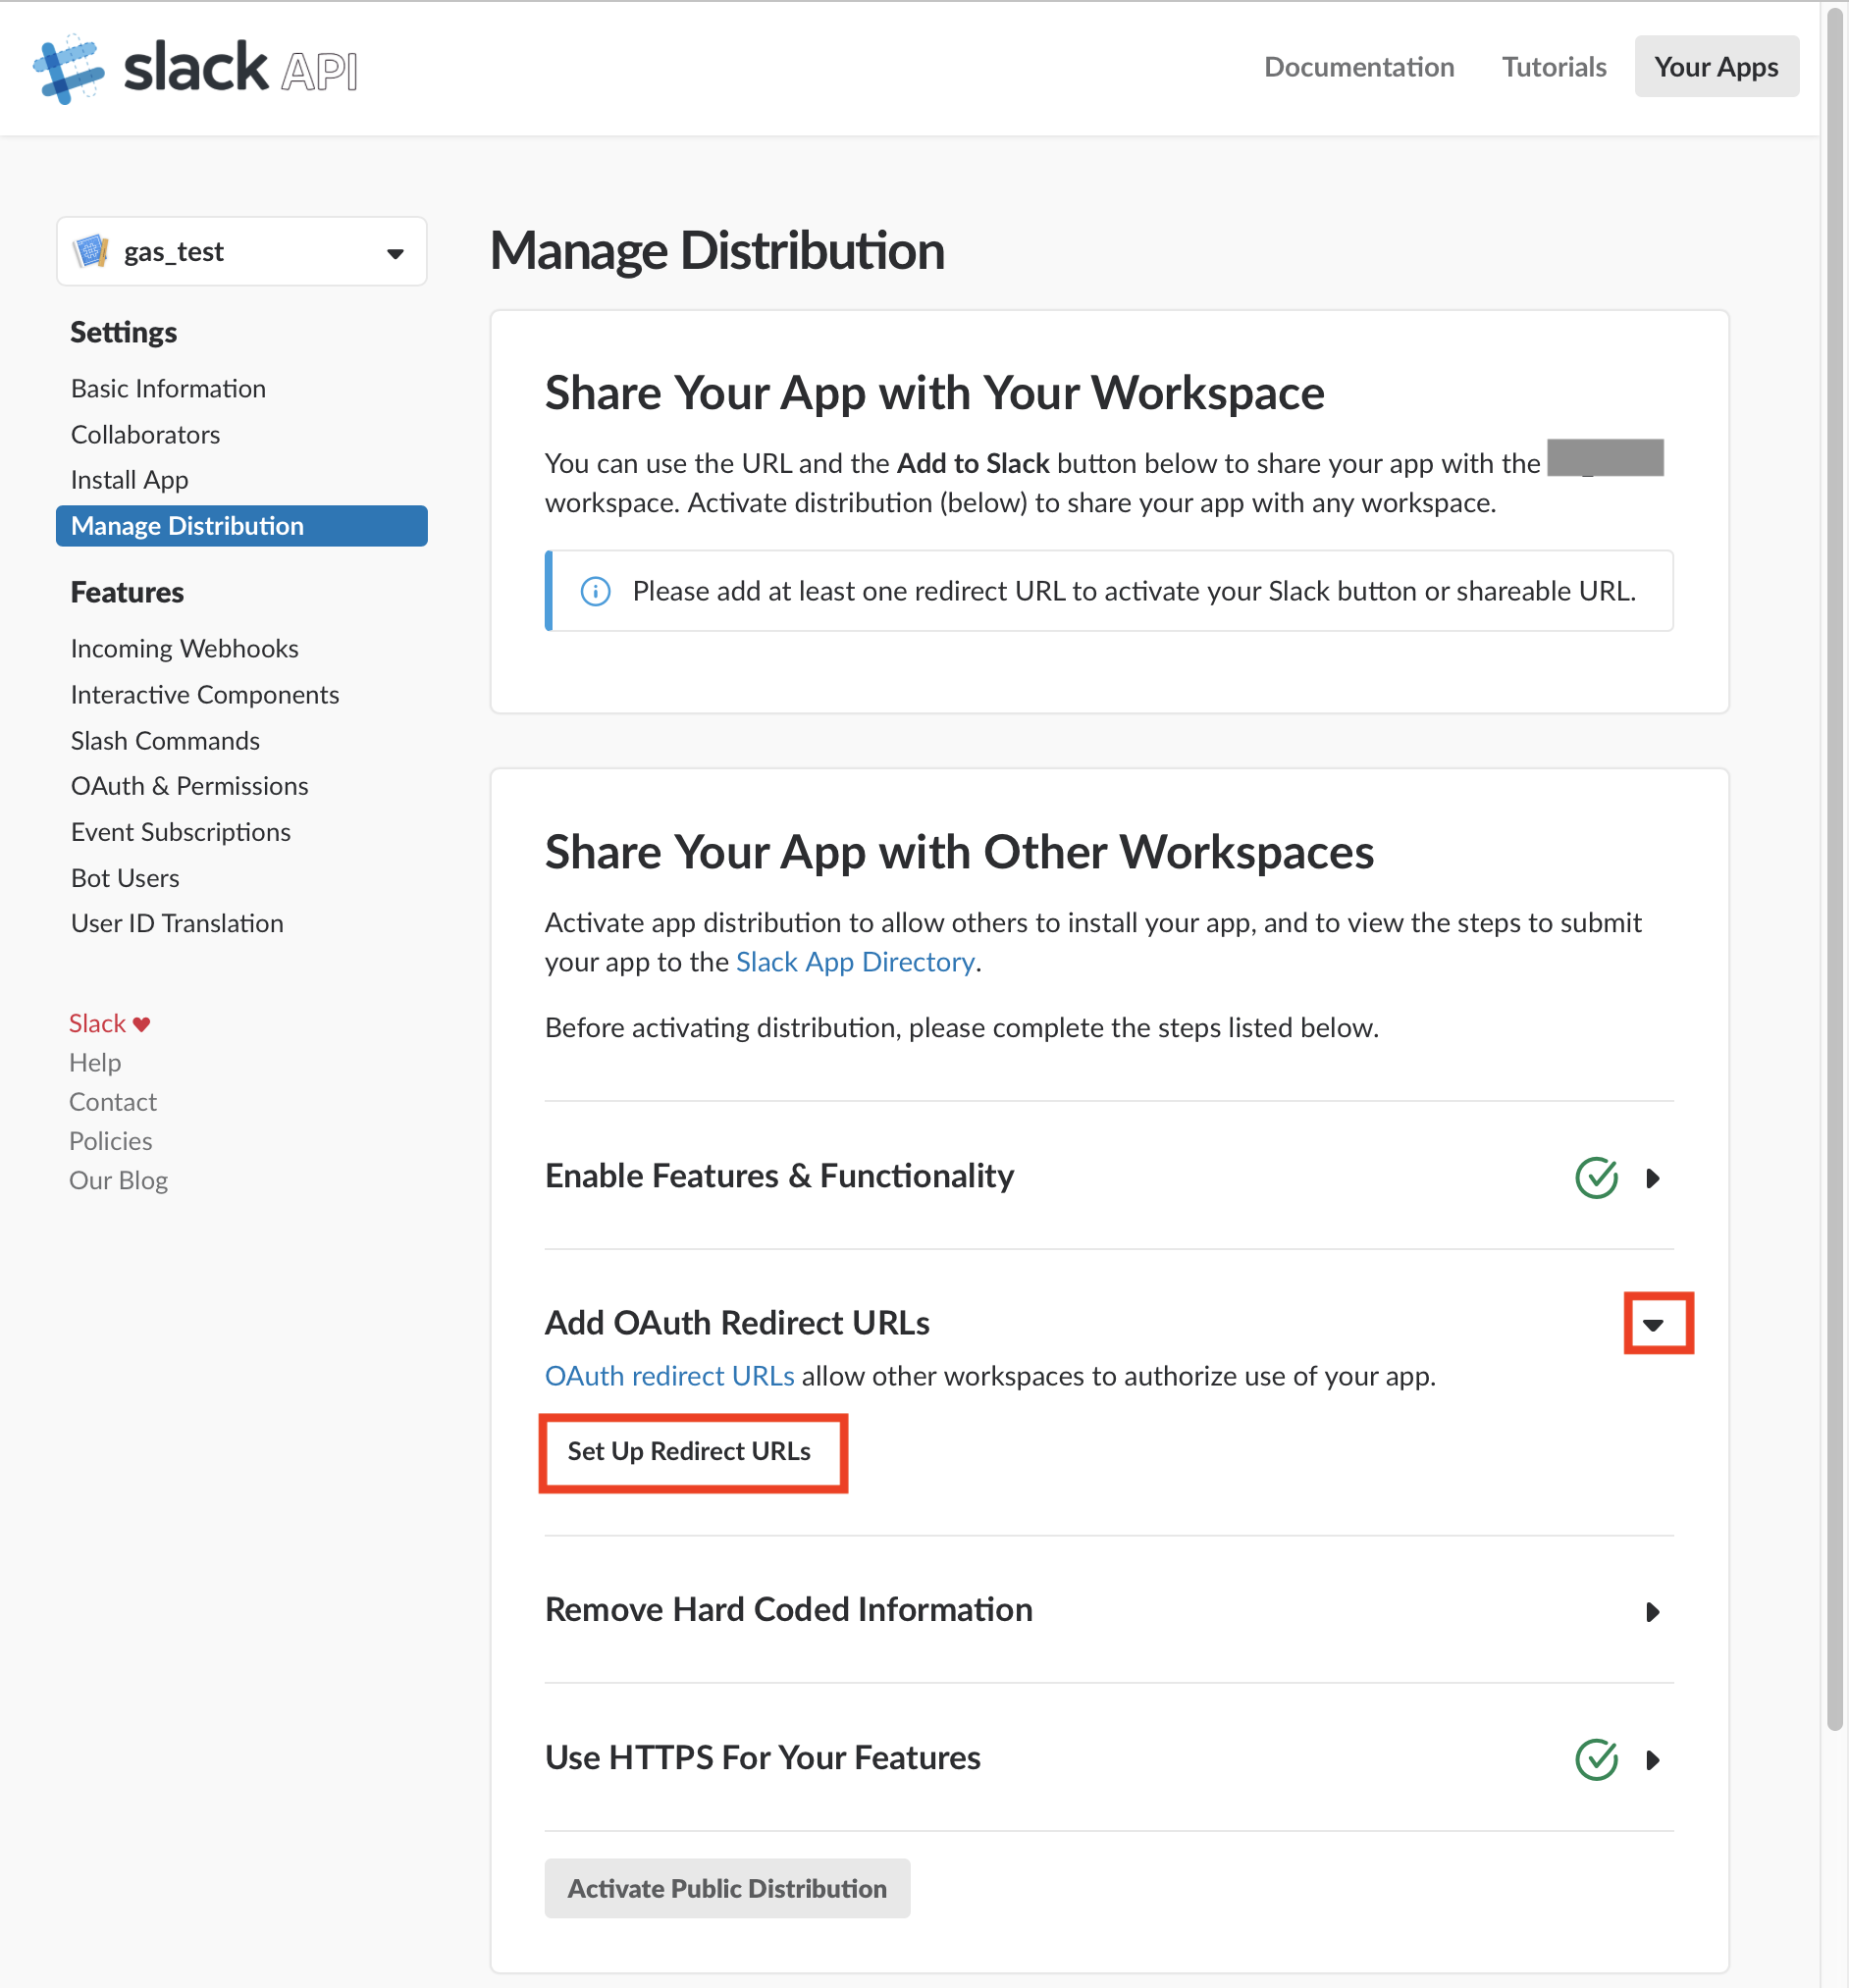
Task: Open the gas_test app selector dropdown
Action: click(x=242, y=251)
